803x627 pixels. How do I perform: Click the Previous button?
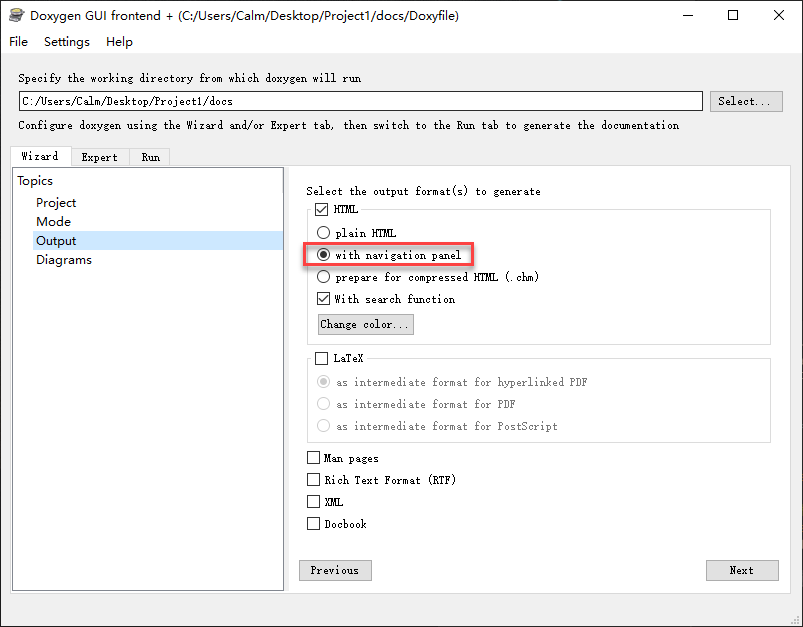[x=335, y=570]
